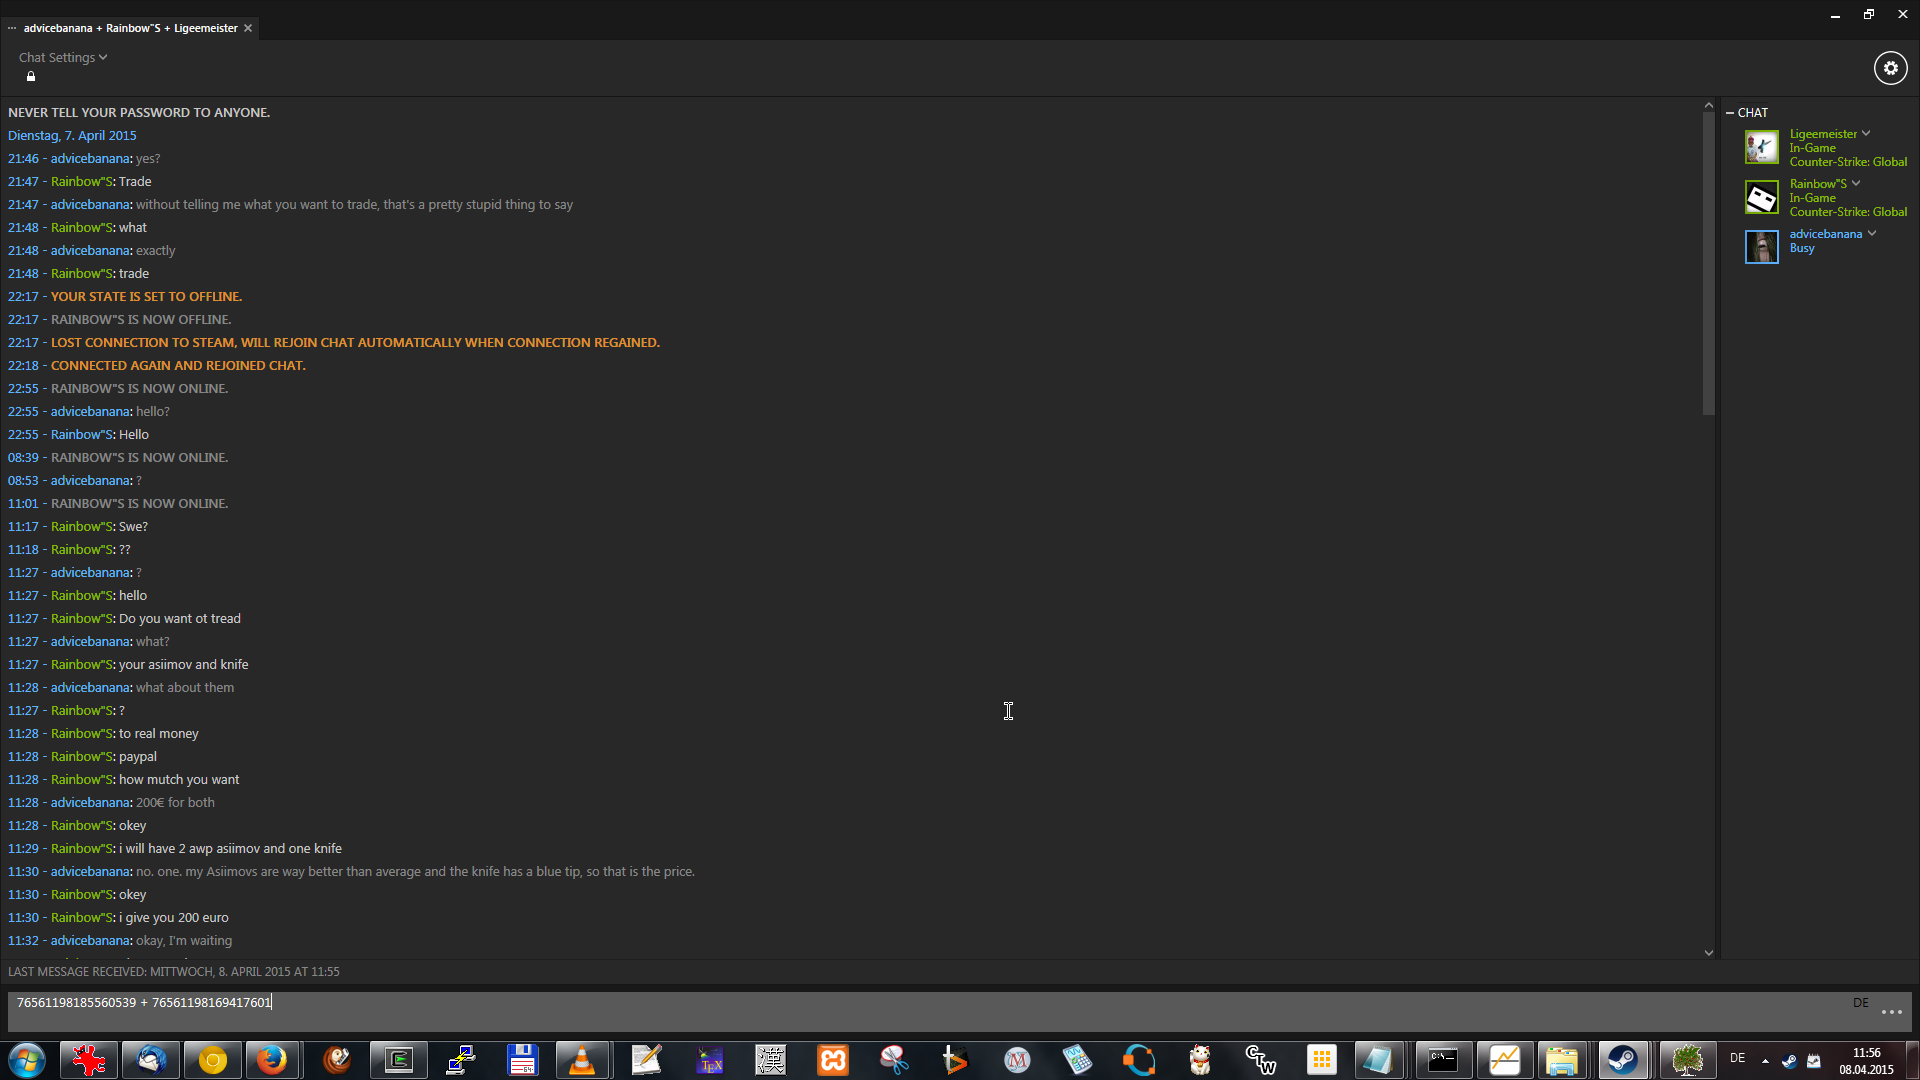Click Steam tray icon in system tray

1789,1060
